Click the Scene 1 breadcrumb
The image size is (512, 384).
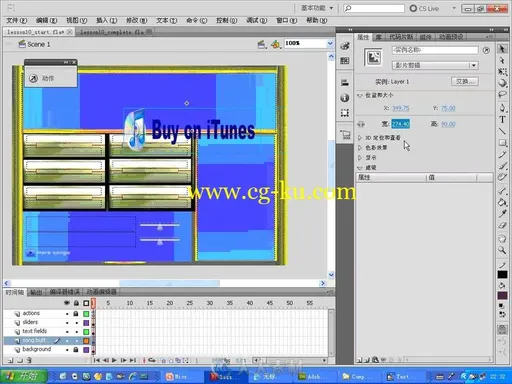[x=34, y=44]
